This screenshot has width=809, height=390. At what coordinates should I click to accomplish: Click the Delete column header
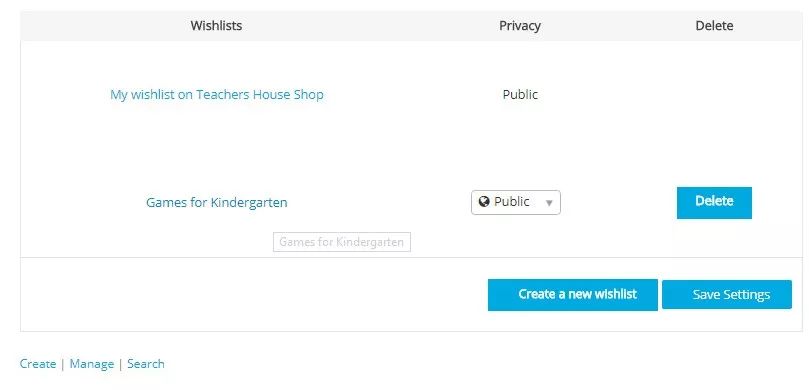(x=714, y=26)
